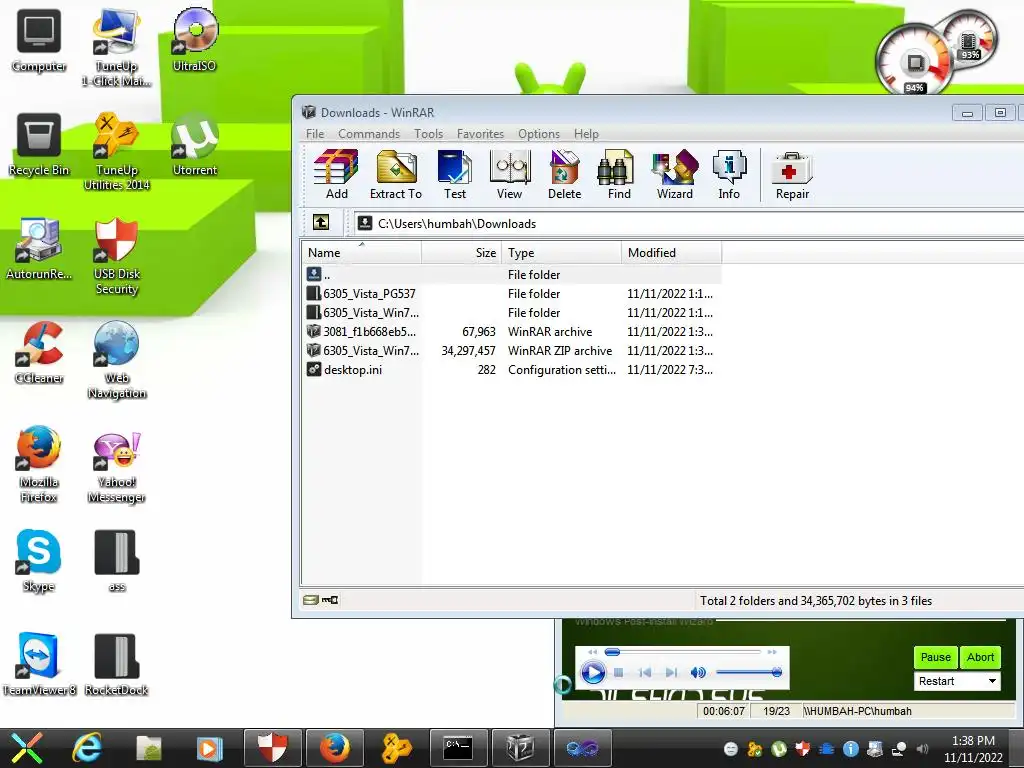Select the 6305_Vista_PG537 folder row

pyautogui.click(x=513, y=293)
